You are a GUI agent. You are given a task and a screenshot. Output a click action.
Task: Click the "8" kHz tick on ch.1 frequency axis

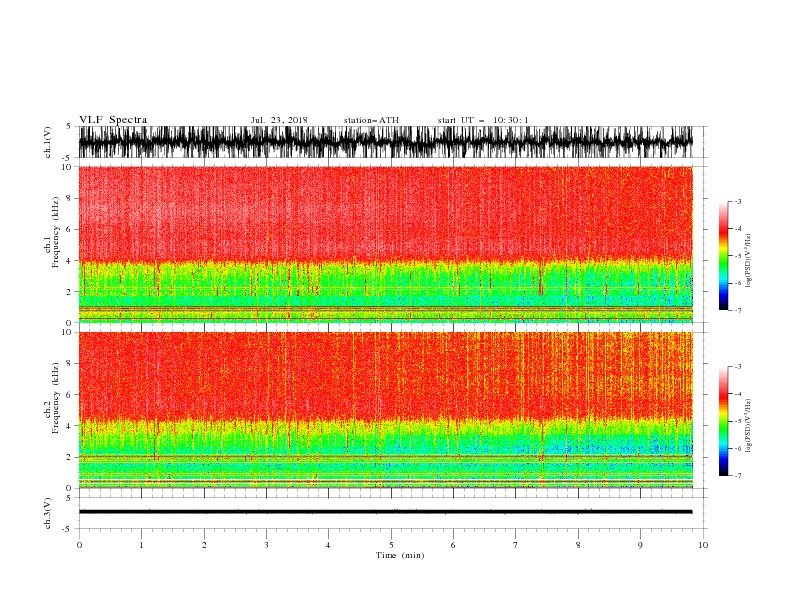[x=69, y=198]
